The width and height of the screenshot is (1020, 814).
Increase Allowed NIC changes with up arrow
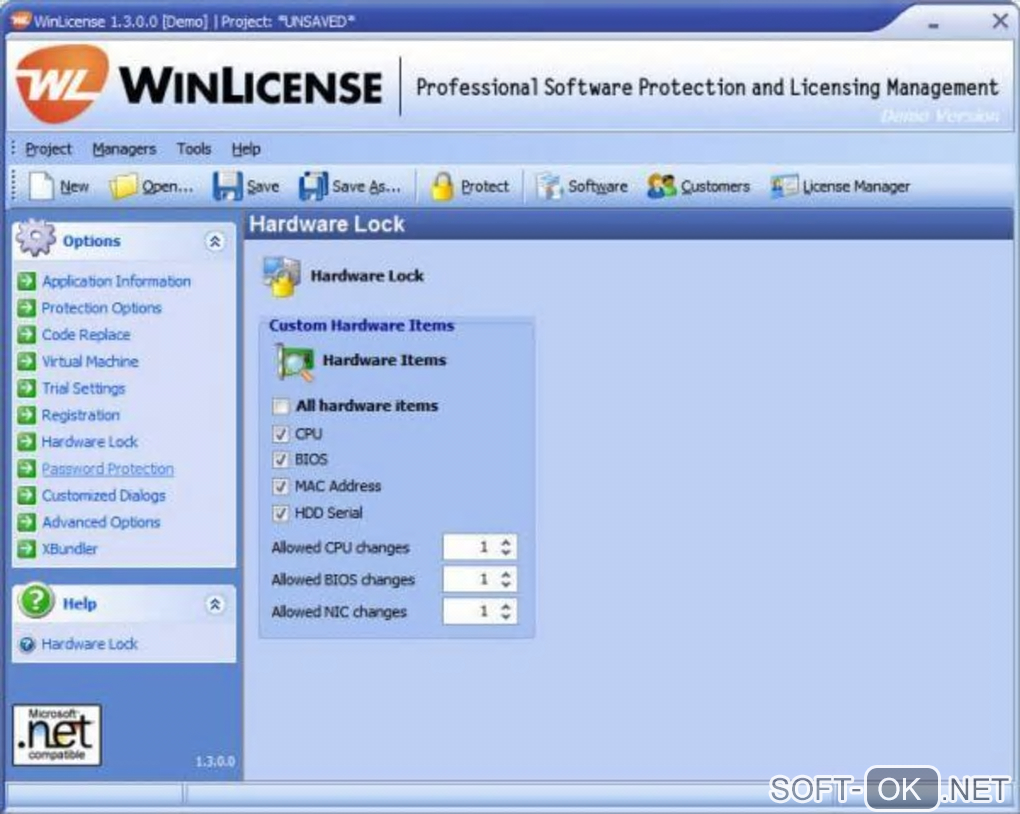click(506, 606)
